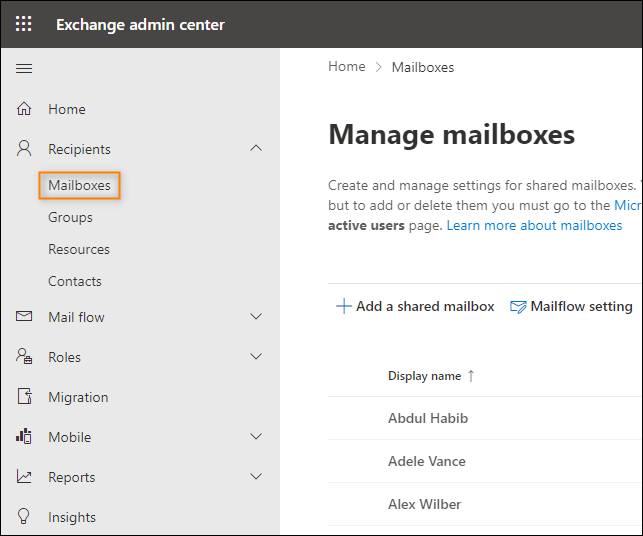Open Home in the left navigation

67,109
